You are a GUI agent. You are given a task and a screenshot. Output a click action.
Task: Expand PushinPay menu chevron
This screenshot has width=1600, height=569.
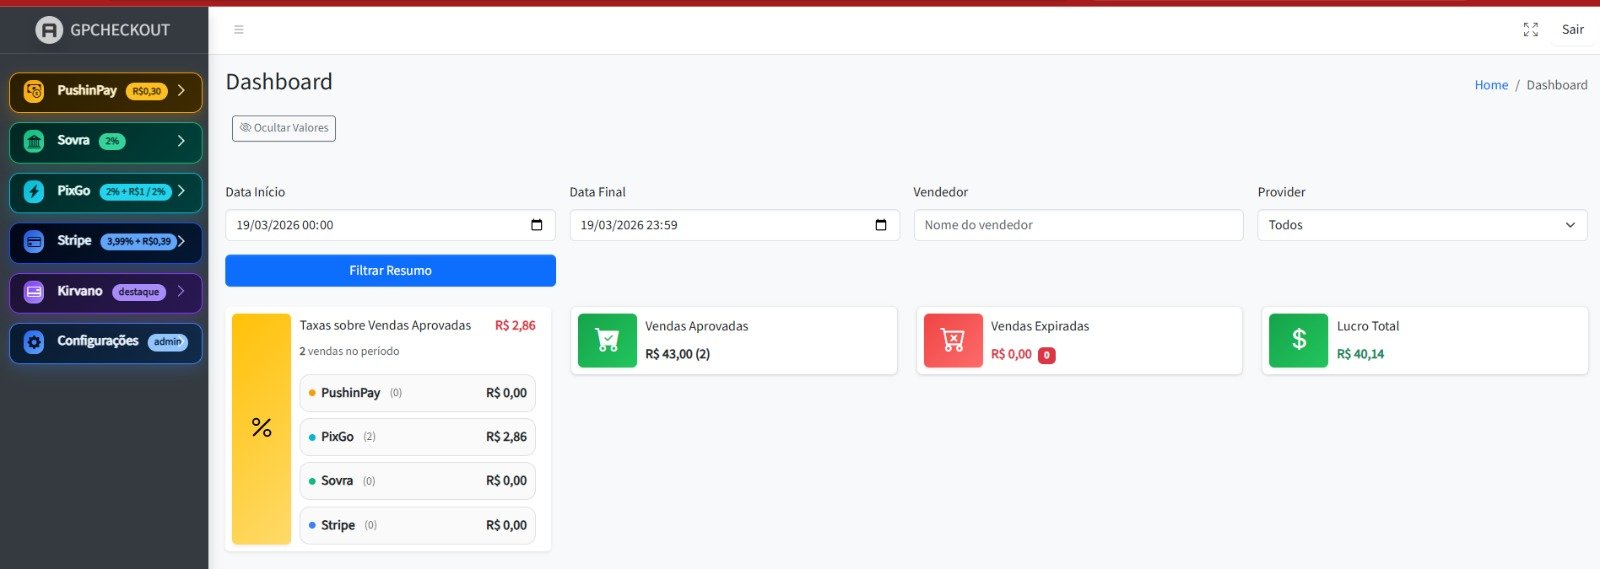(181, 90)
